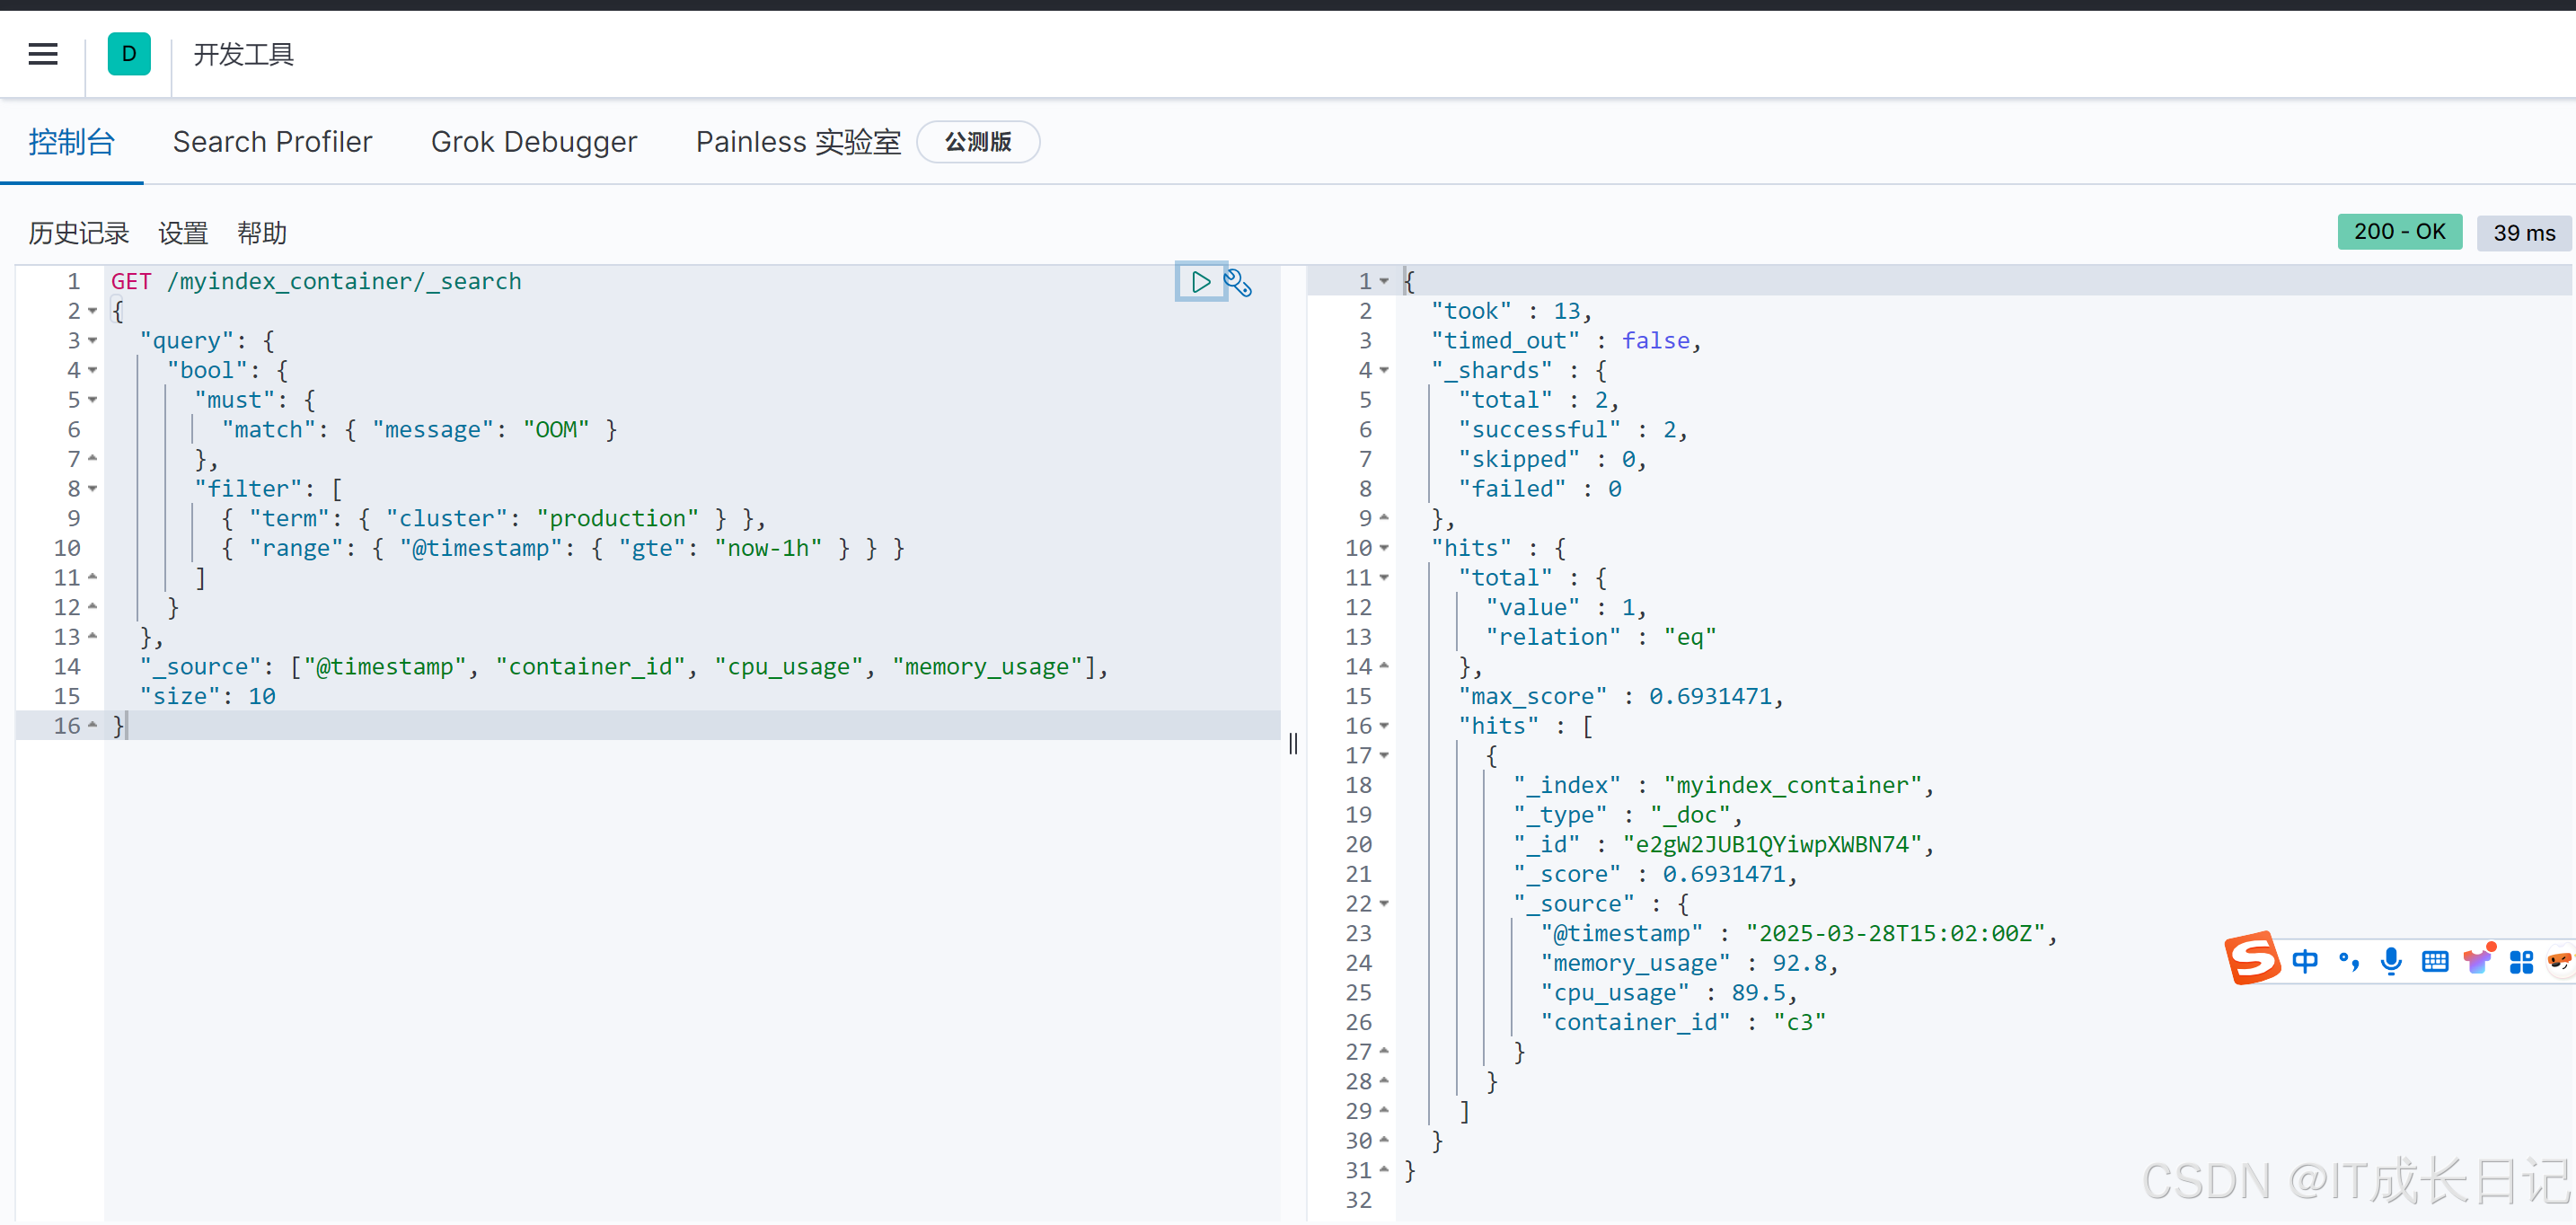
Task: Click the green D space avatar
Action: click(x=129, y=54)
